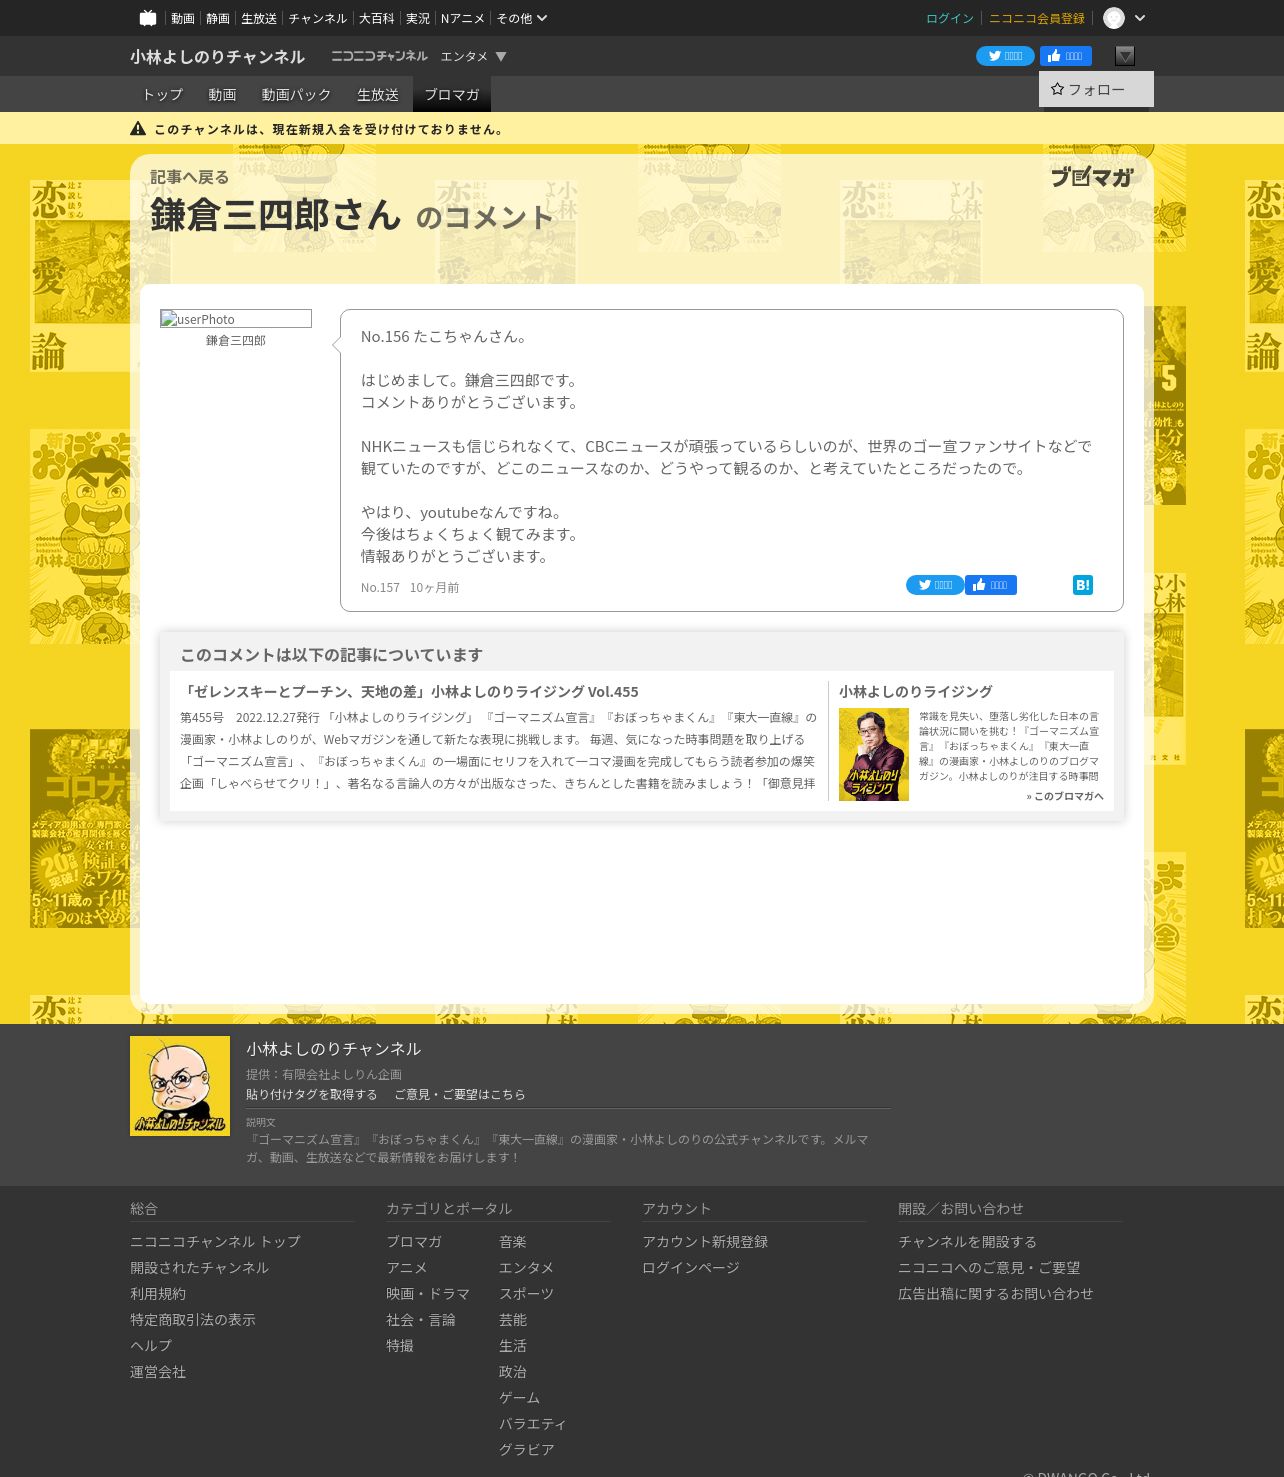Click the footer channel avatar icon
The height and width of the screenshot is (1477, 1284).
tap(180, 1086)
